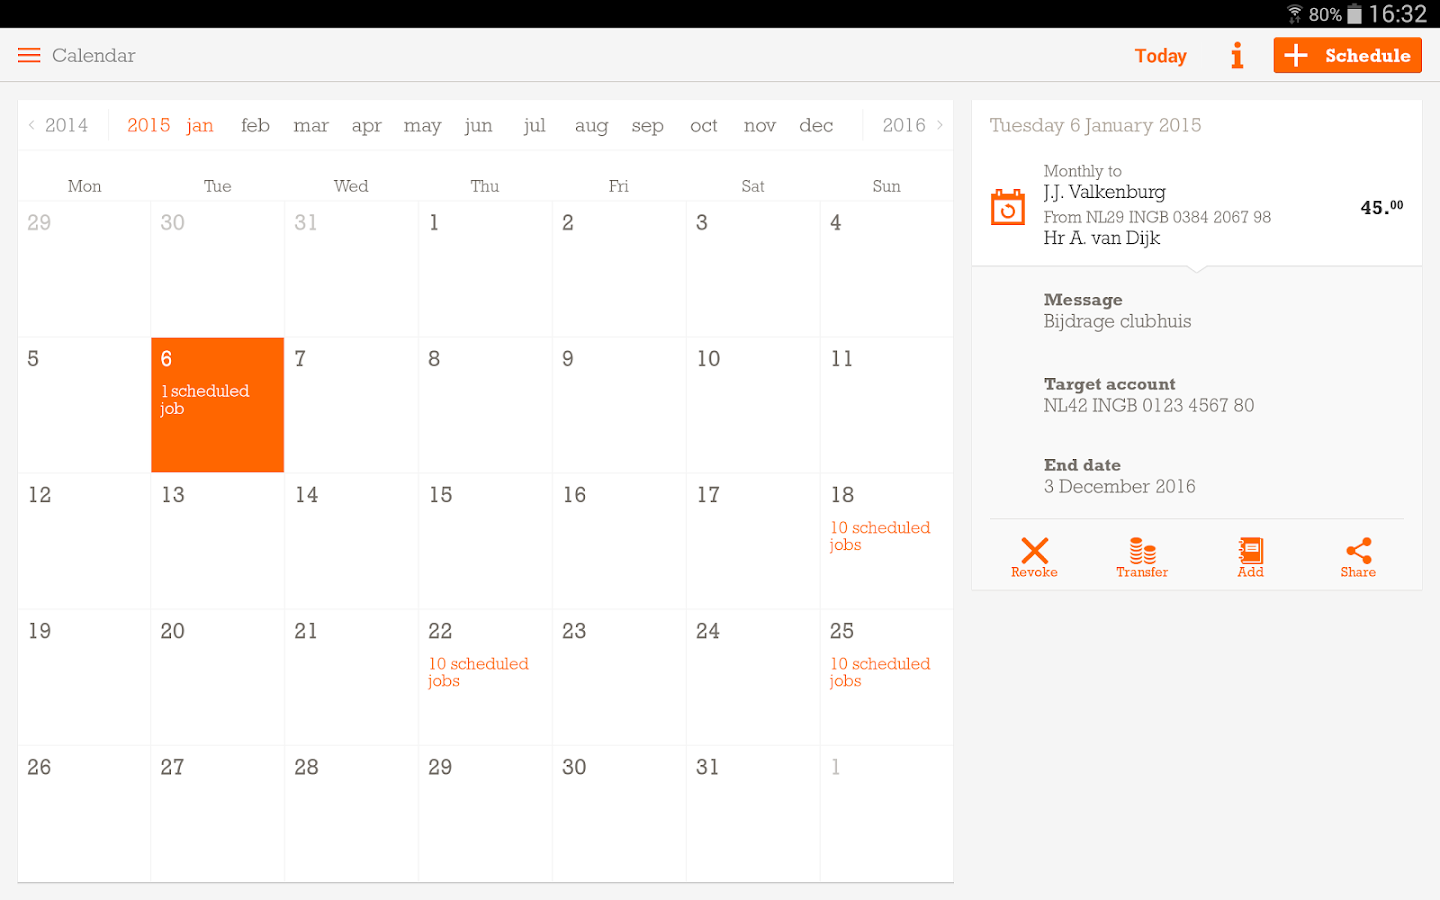
Task: Open 22 January scheduled jobs
Action: 485,677
